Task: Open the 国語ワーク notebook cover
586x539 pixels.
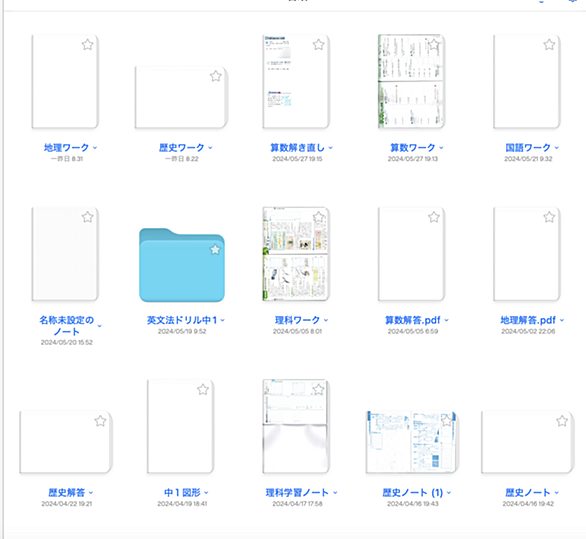Action: pyautogui.click(x=527, y=81)
